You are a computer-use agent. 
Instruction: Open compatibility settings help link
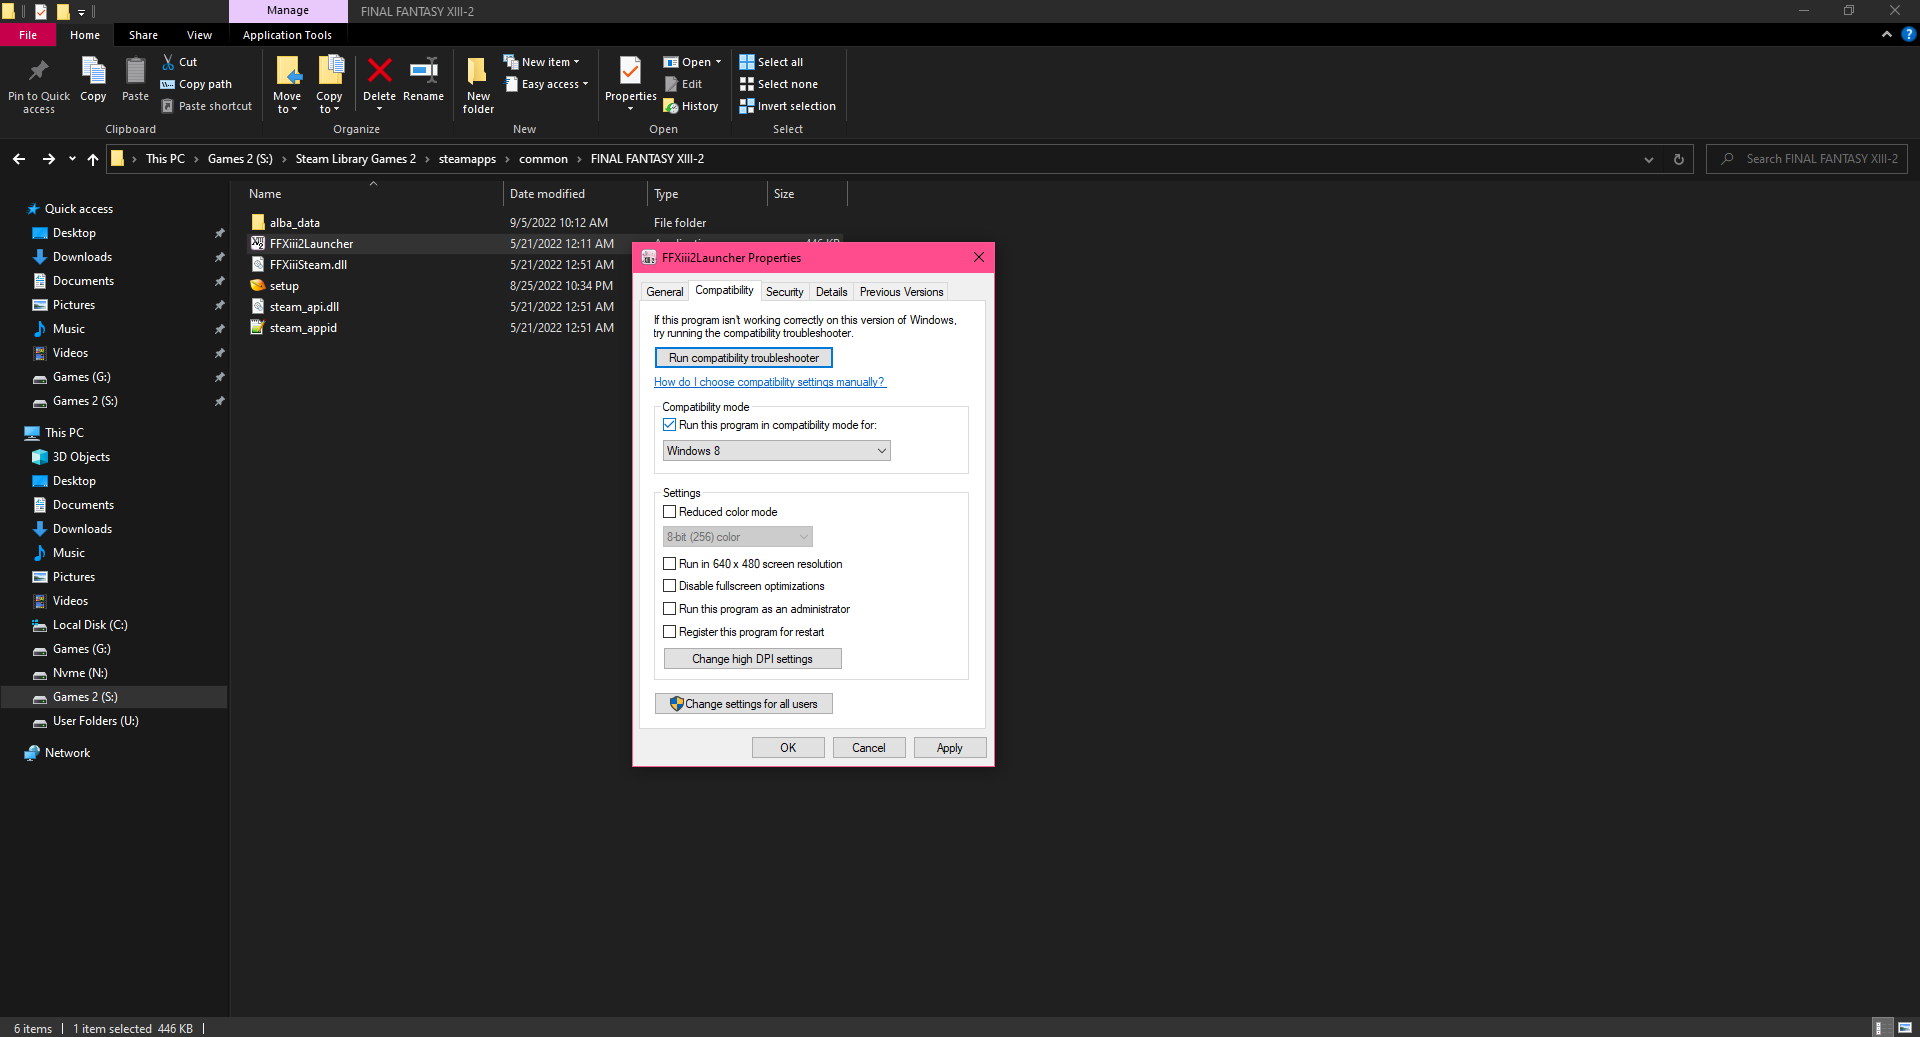pos(769,382)
